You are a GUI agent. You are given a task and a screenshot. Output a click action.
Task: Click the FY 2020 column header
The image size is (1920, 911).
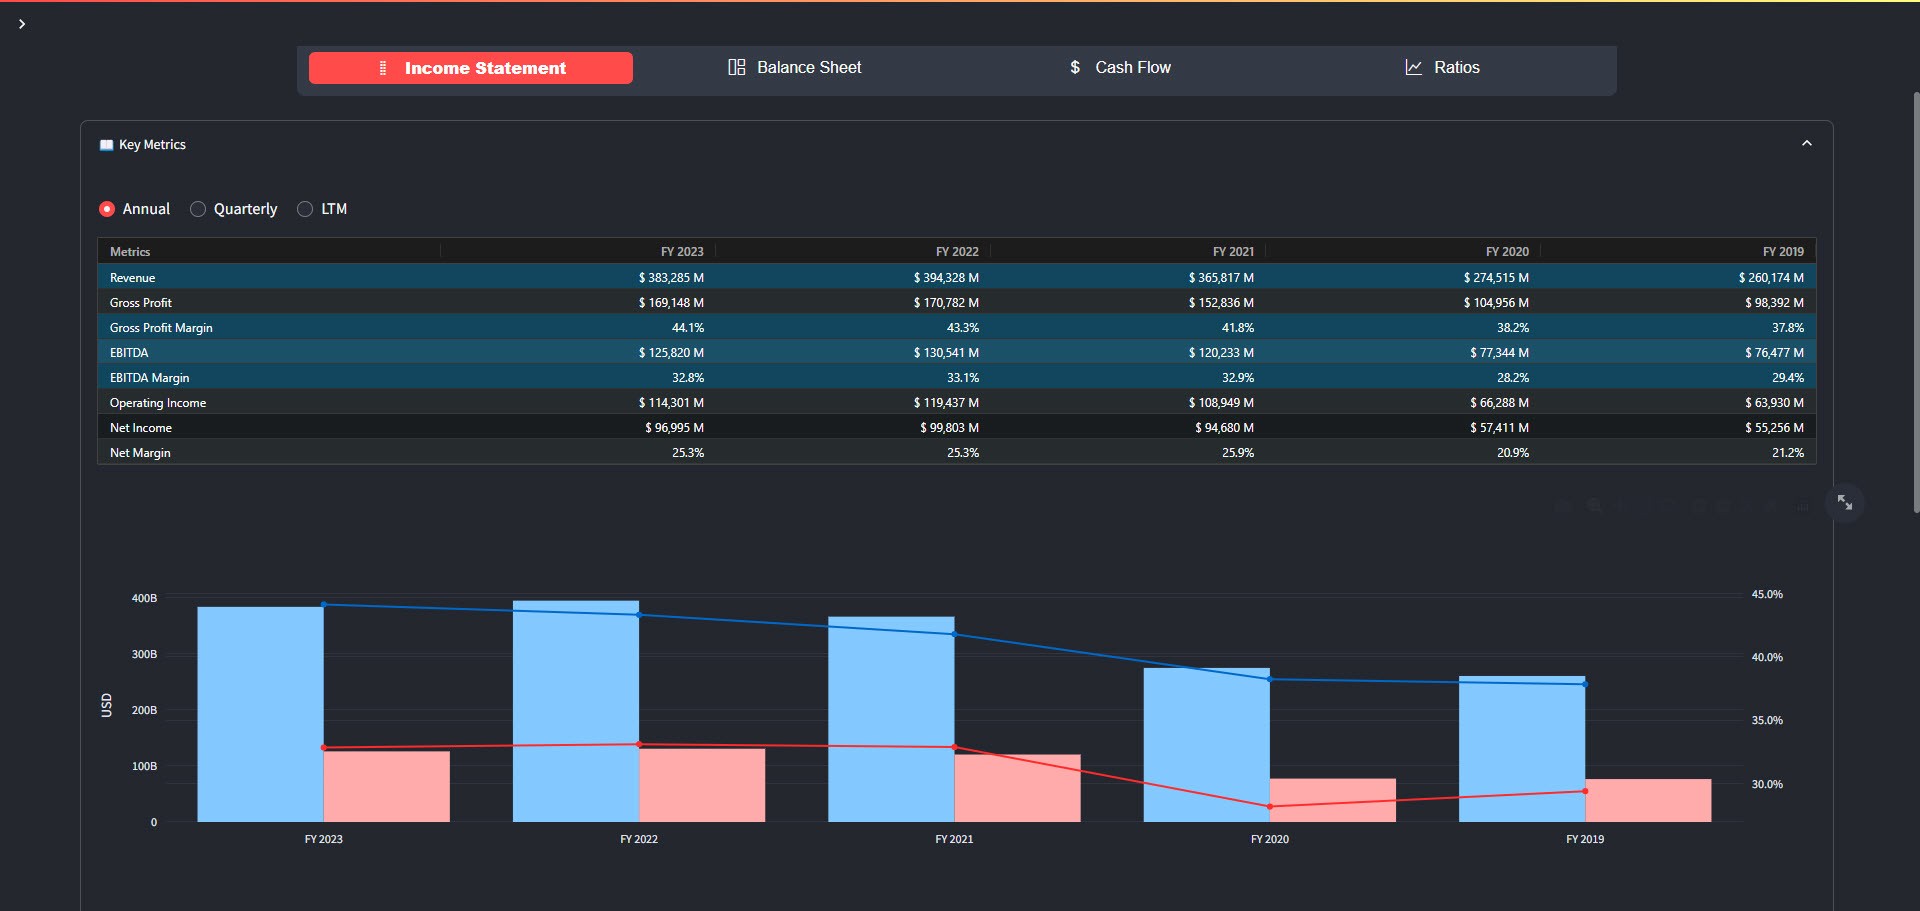coord(1507,252)
